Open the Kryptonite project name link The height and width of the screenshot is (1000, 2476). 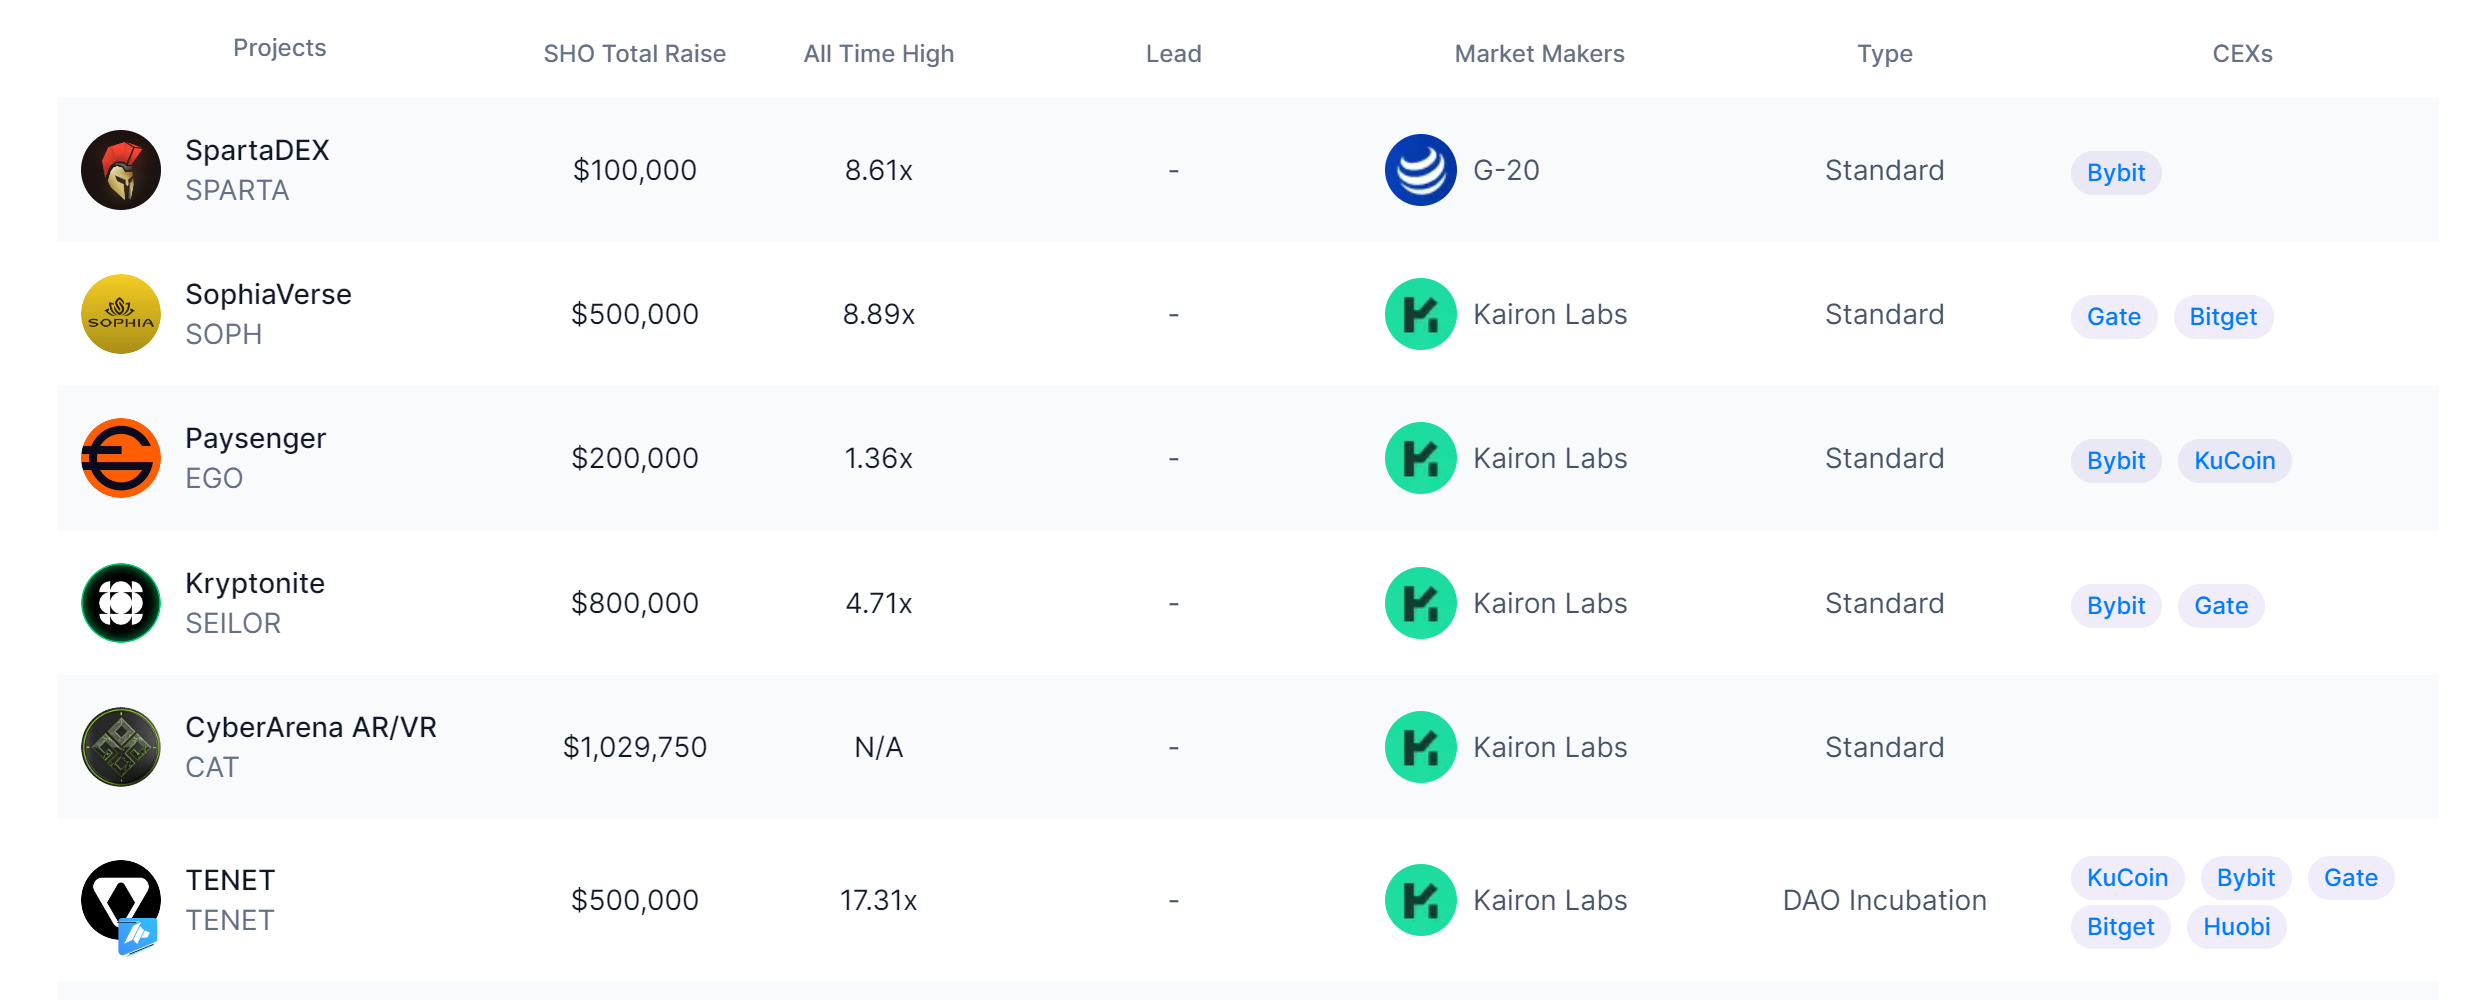tap(255, 583)
